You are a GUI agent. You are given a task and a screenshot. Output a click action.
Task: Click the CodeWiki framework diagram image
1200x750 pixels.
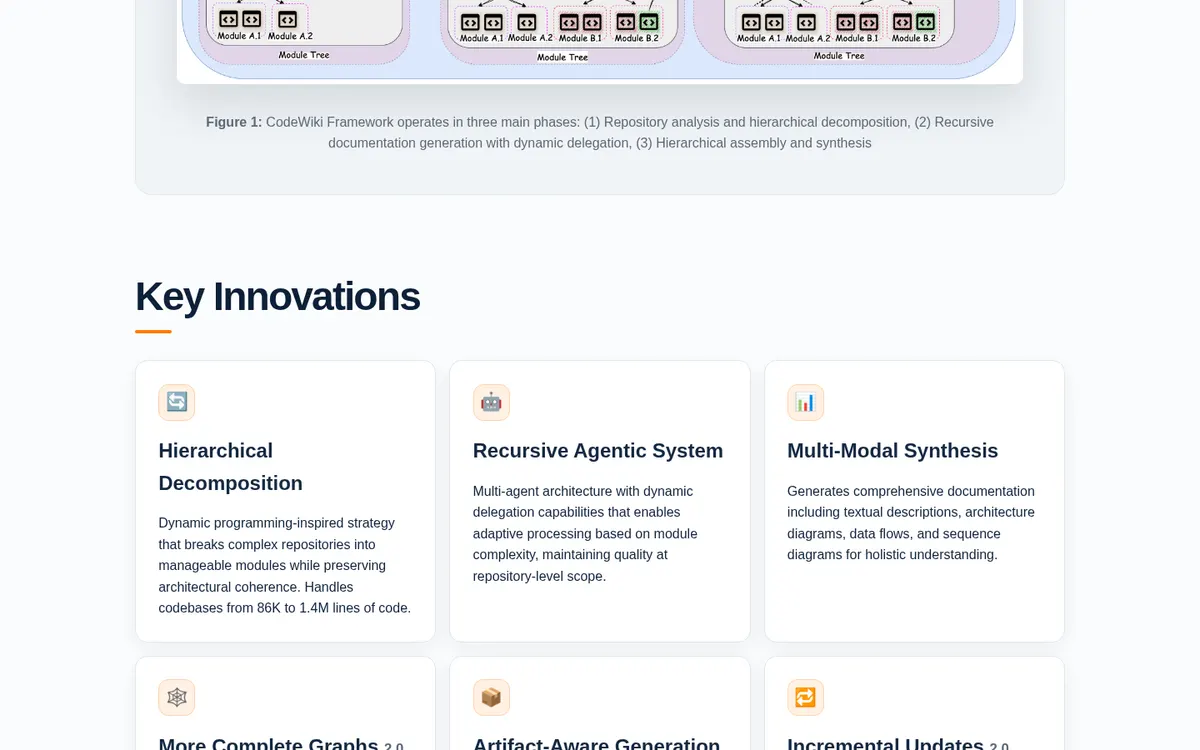coord(600,40)
